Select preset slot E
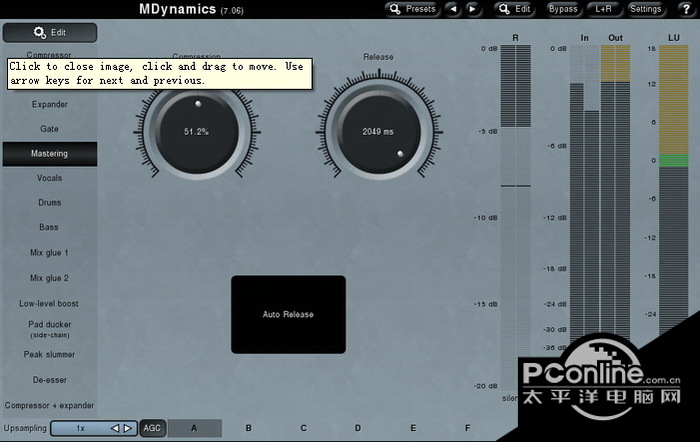The height and width of the screenshot is (442, 700). click(x=413, y=428)
